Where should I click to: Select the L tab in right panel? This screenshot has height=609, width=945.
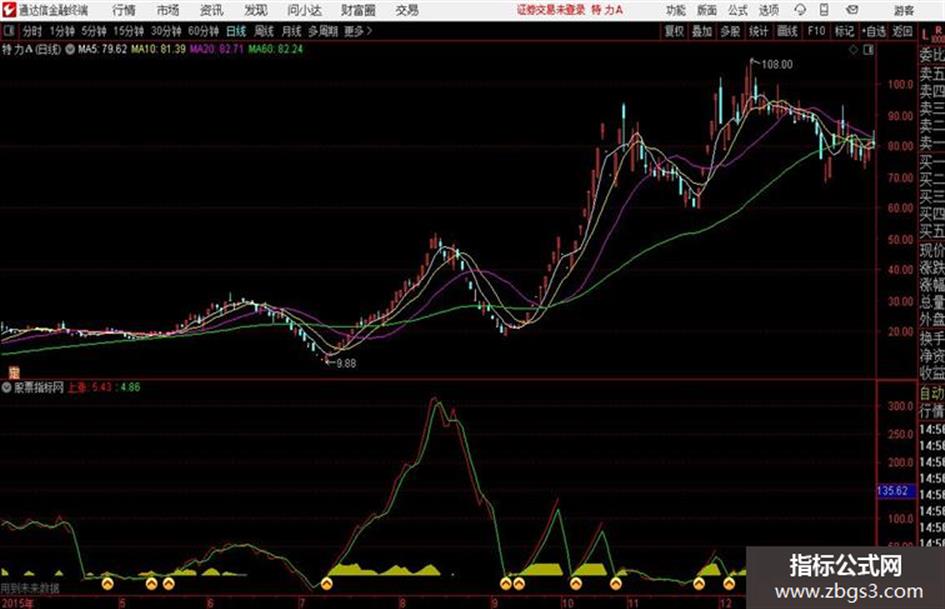[925, 34]
